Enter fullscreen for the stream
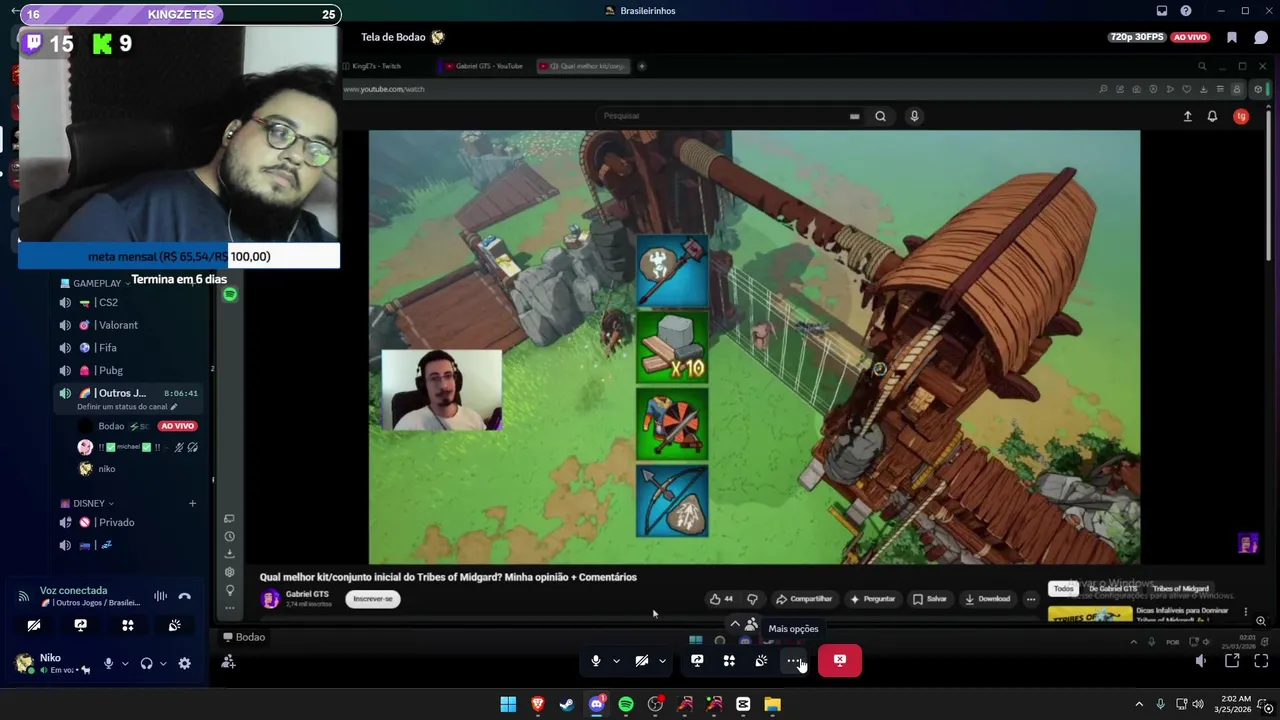This screenshot has height=720, width=1280. coord(1261,661)
